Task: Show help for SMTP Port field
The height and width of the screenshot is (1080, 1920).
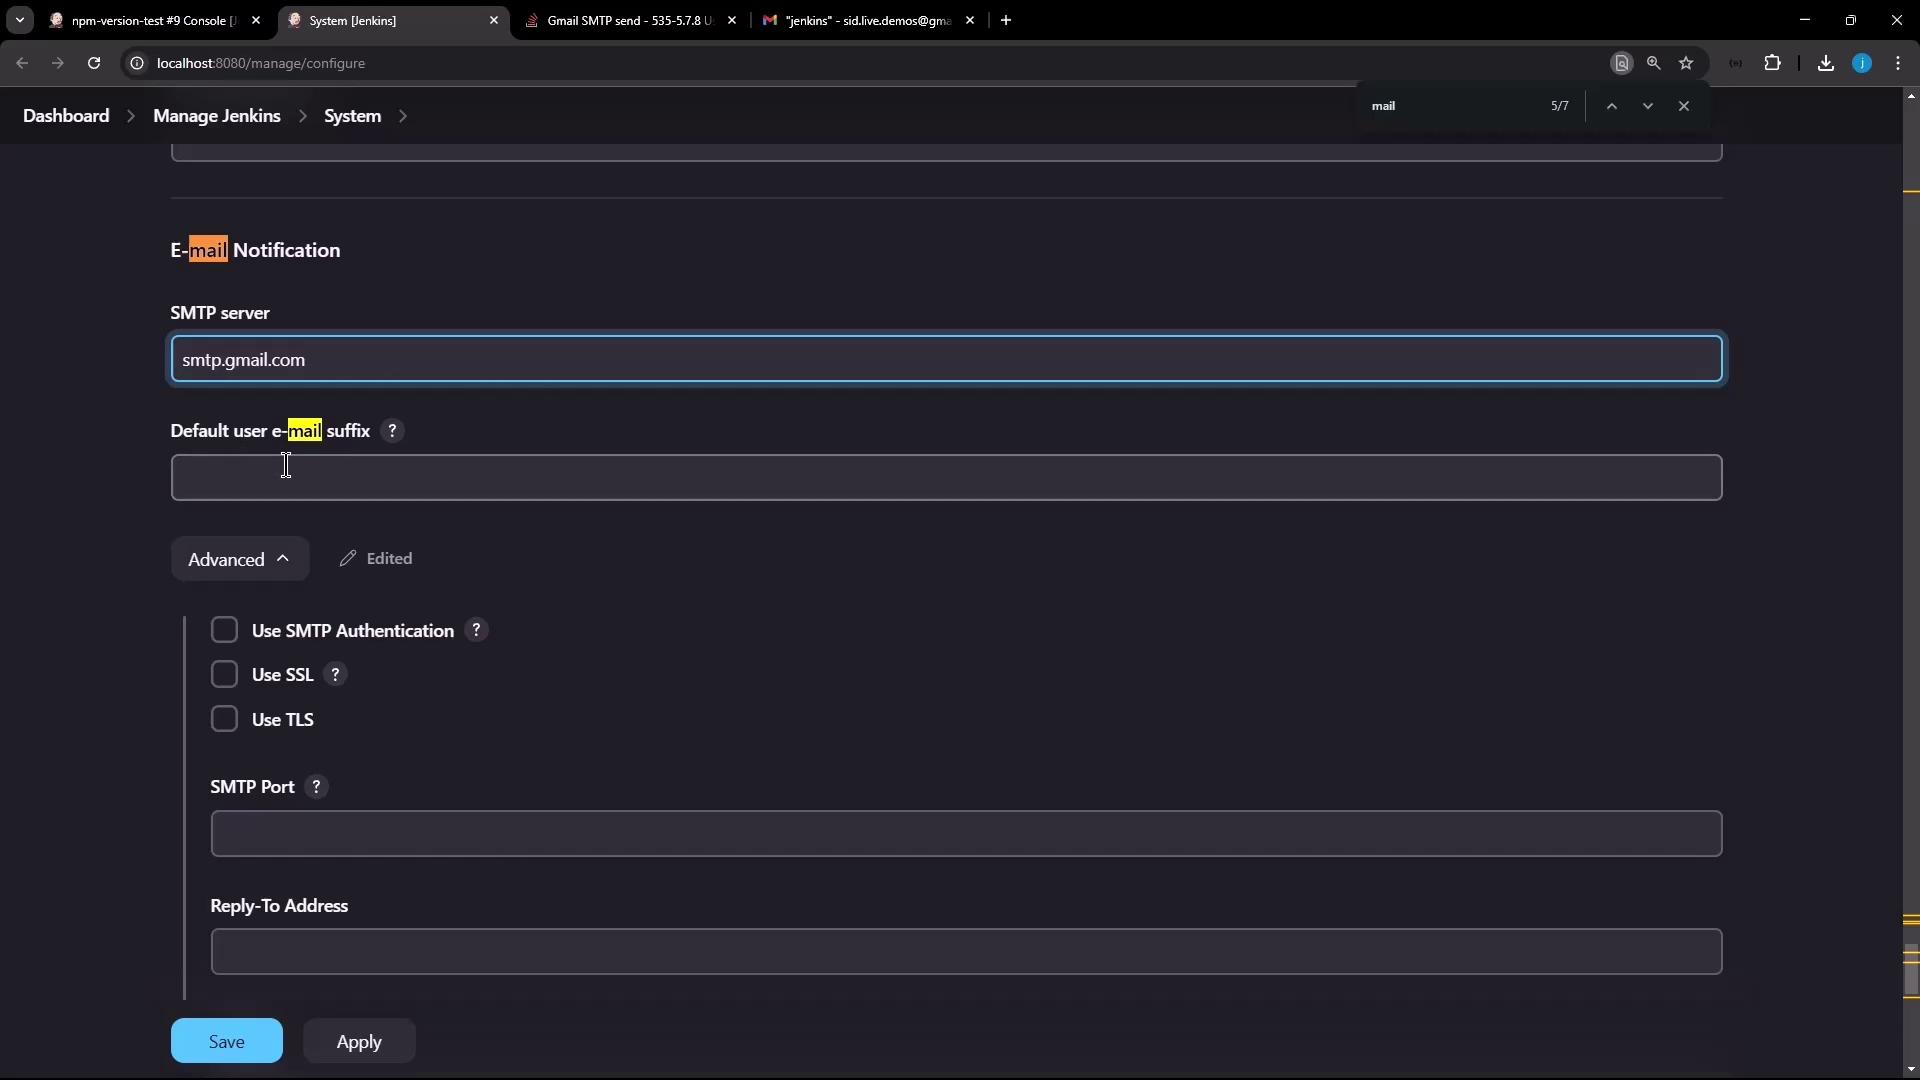Action: tap(316, 787)
